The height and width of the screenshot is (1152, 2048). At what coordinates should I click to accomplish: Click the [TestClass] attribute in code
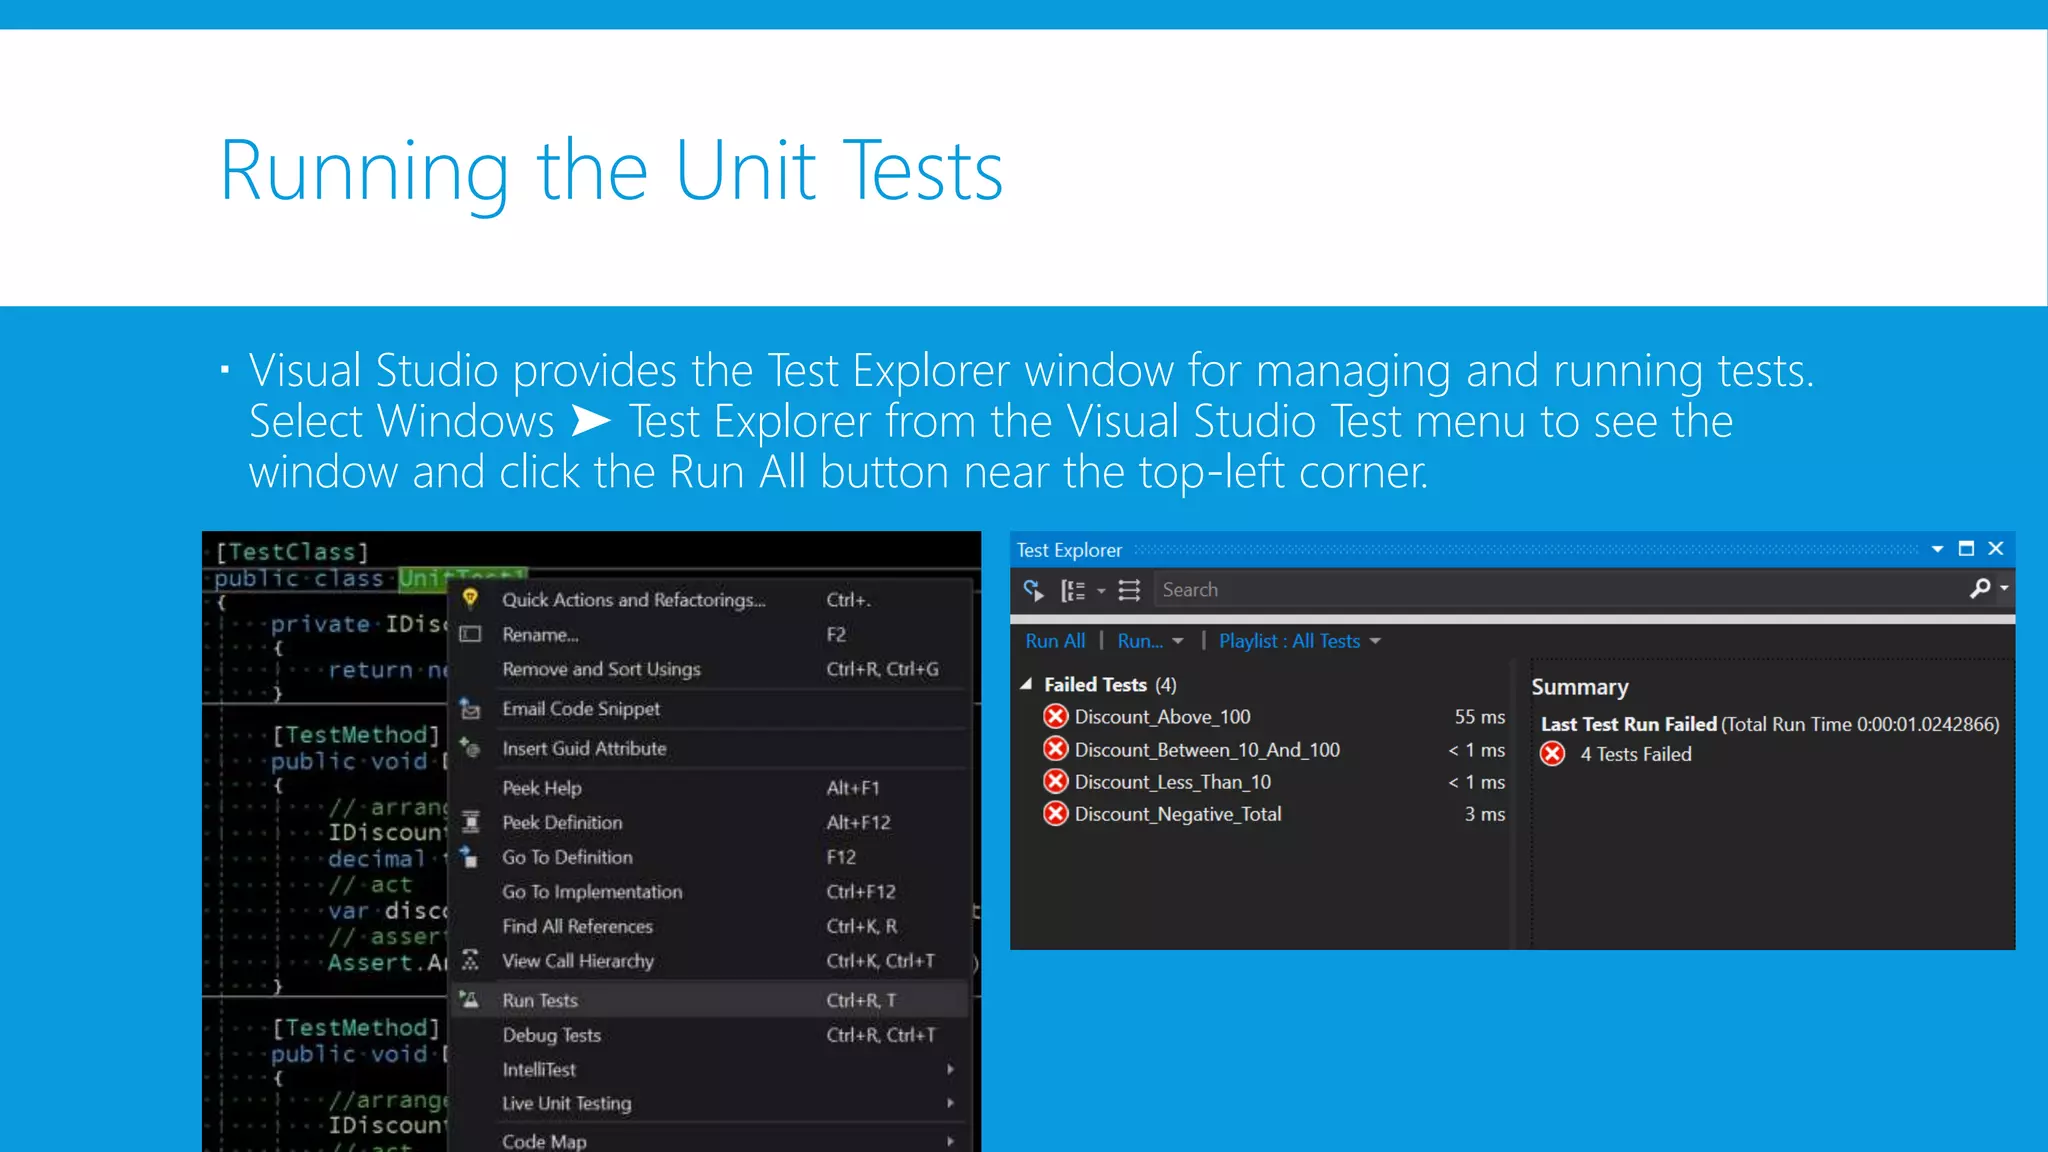point(292,551)
